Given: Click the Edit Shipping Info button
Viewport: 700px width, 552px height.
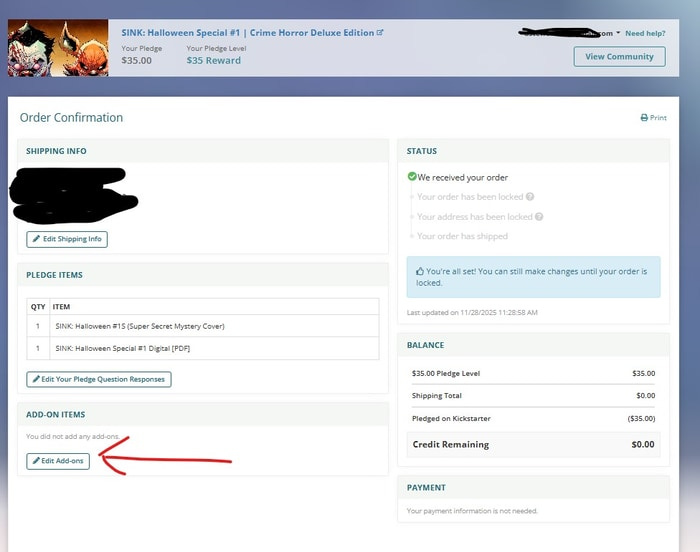Looking at the screenshot, I should tap(67, 239).
